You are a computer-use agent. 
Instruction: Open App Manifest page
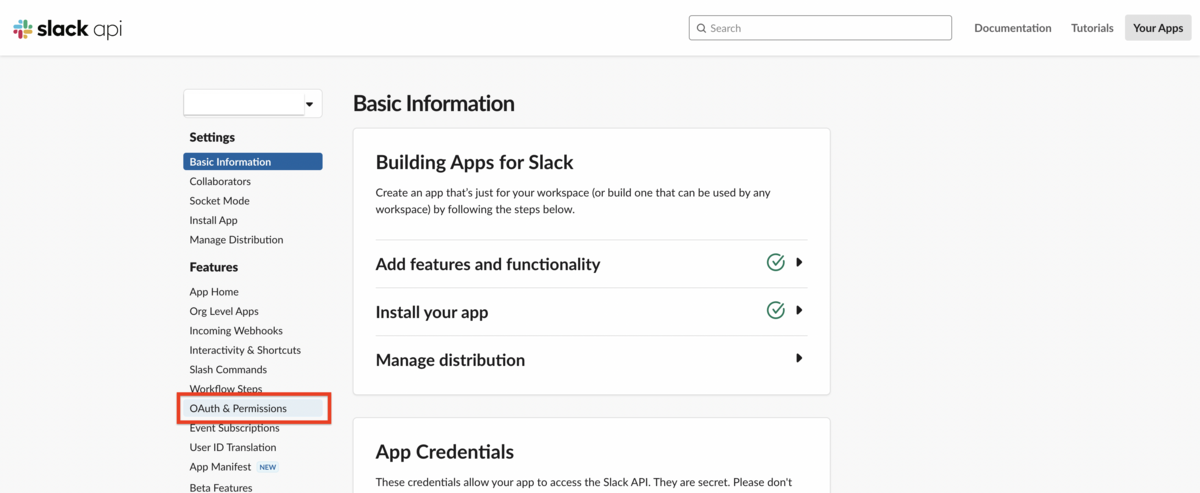coord(220,467)
